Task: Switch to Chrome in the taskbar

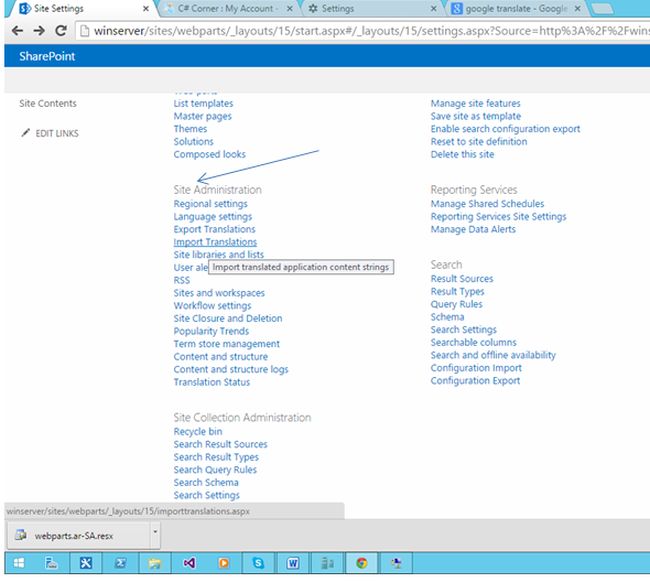Action: [361, 563]
